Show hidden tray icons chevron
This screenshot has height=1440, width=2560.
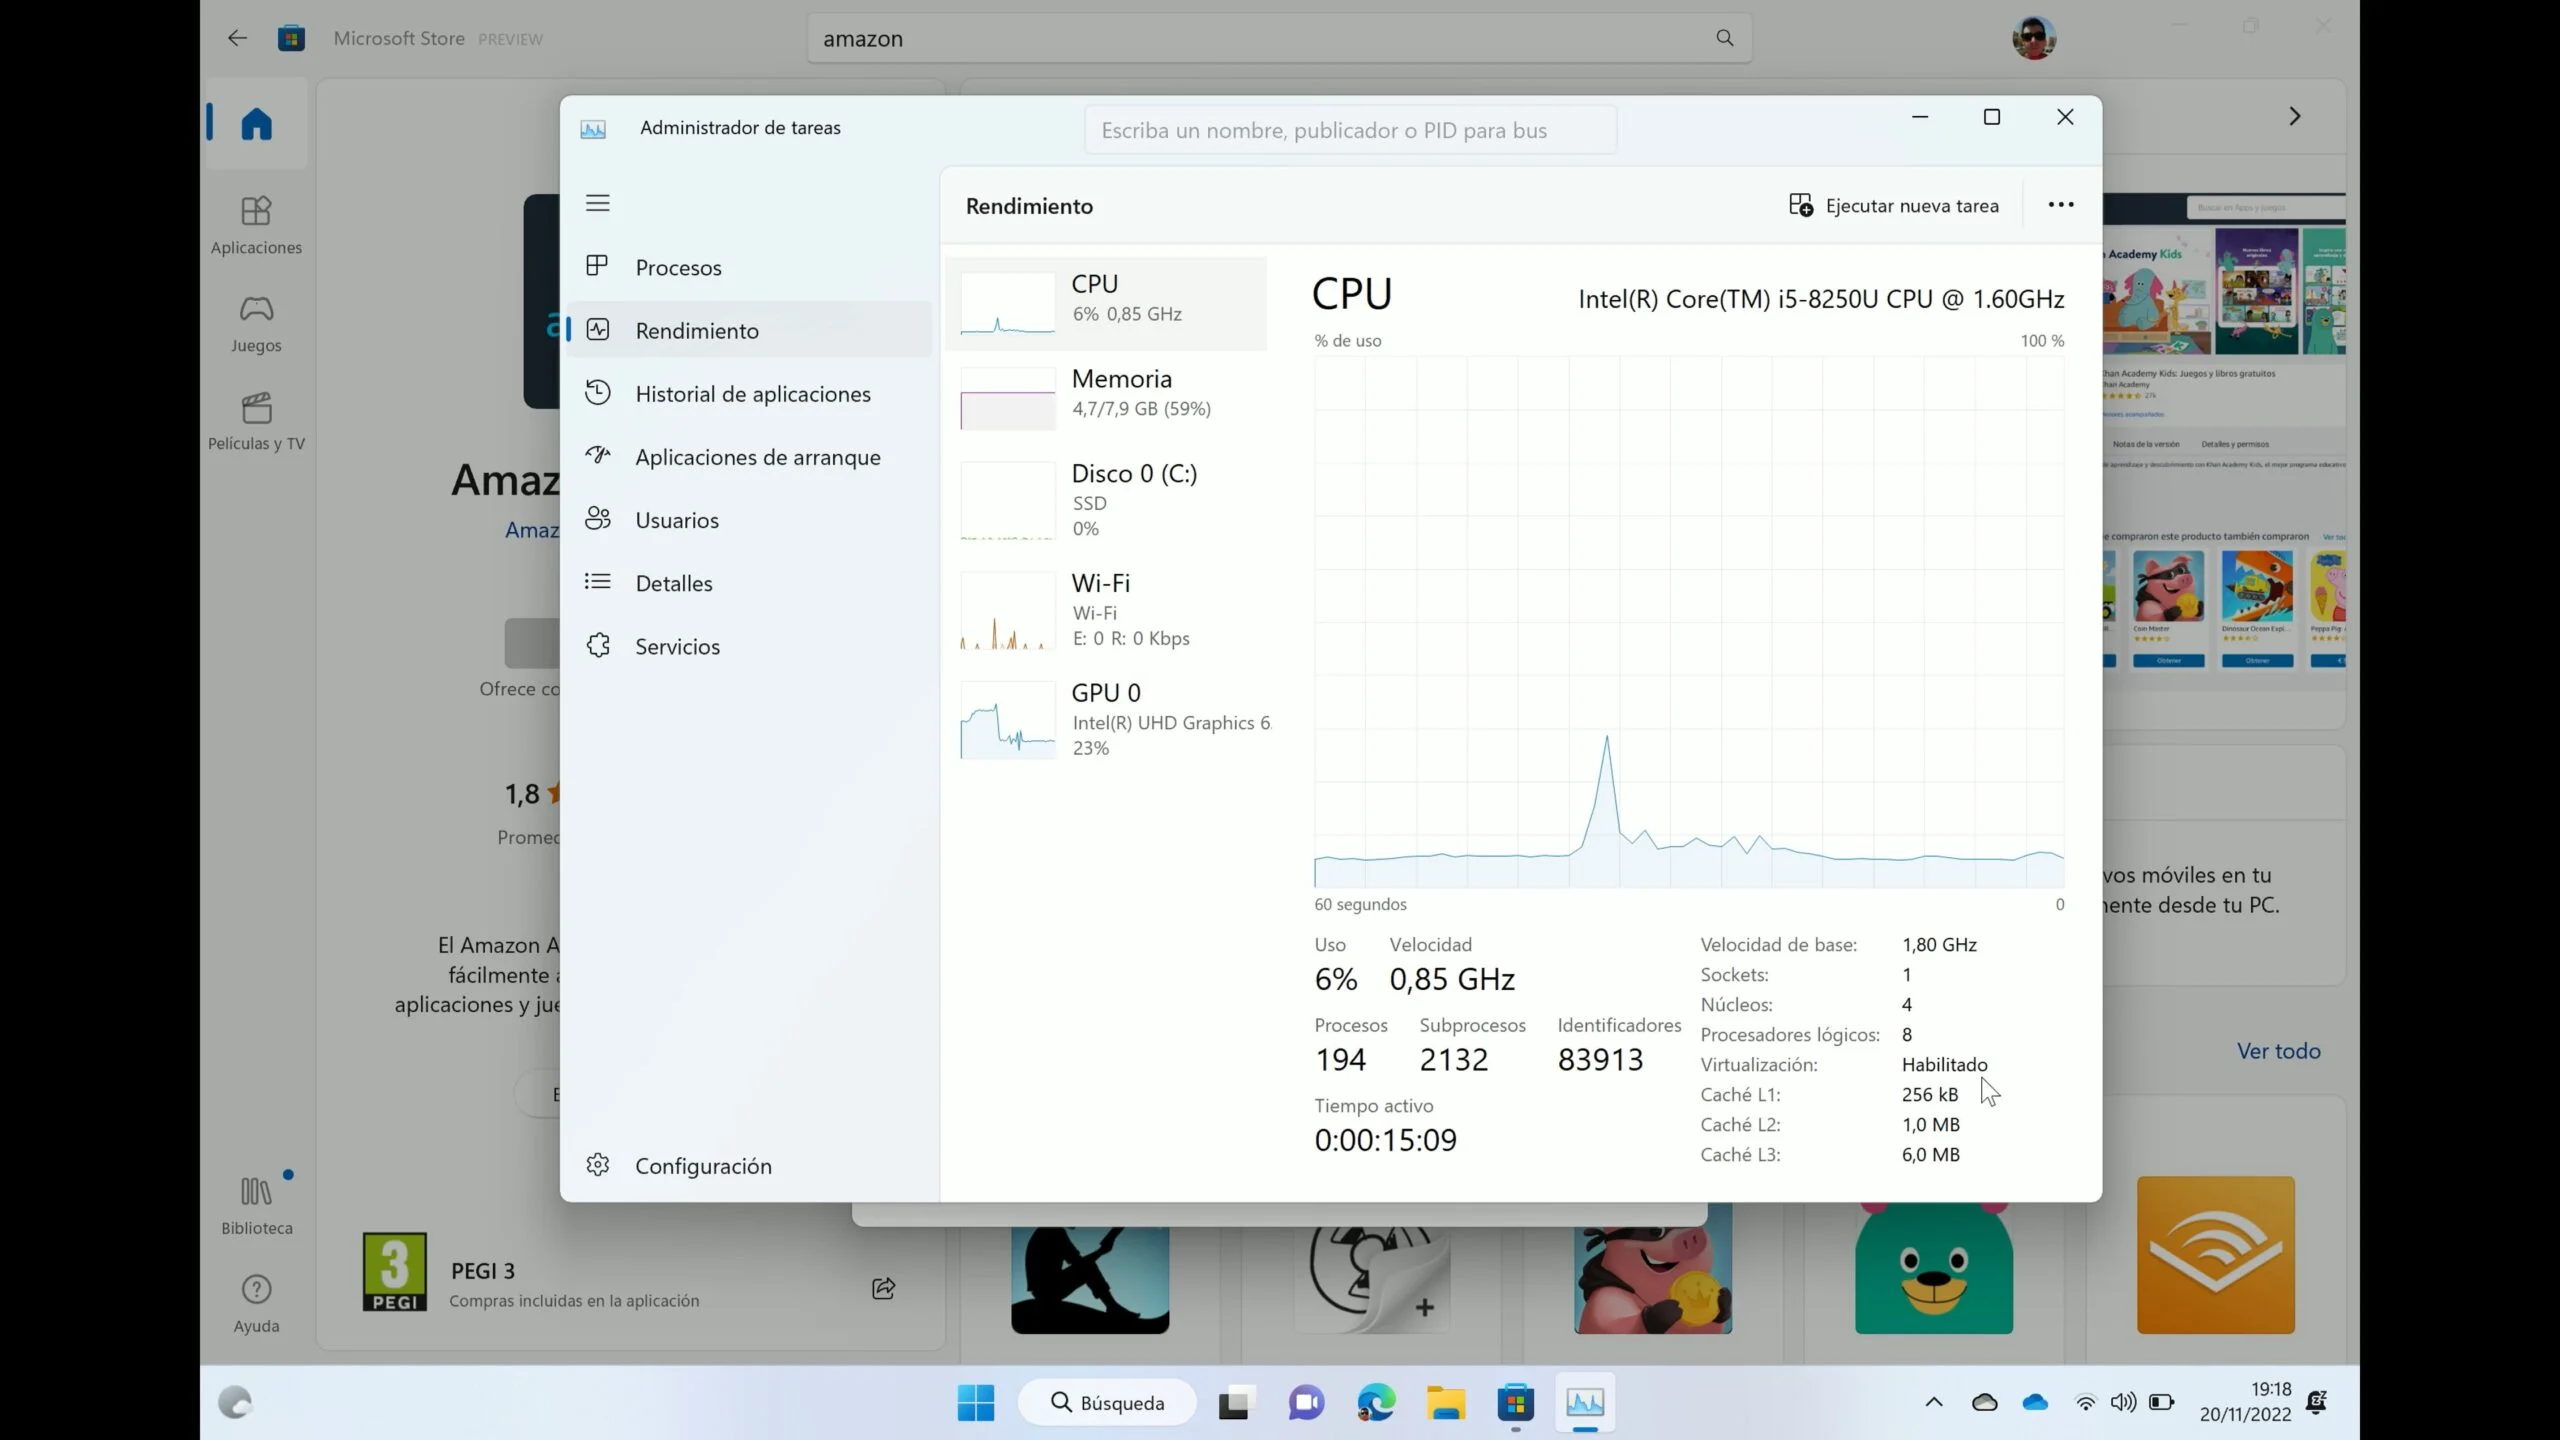1934,1402
